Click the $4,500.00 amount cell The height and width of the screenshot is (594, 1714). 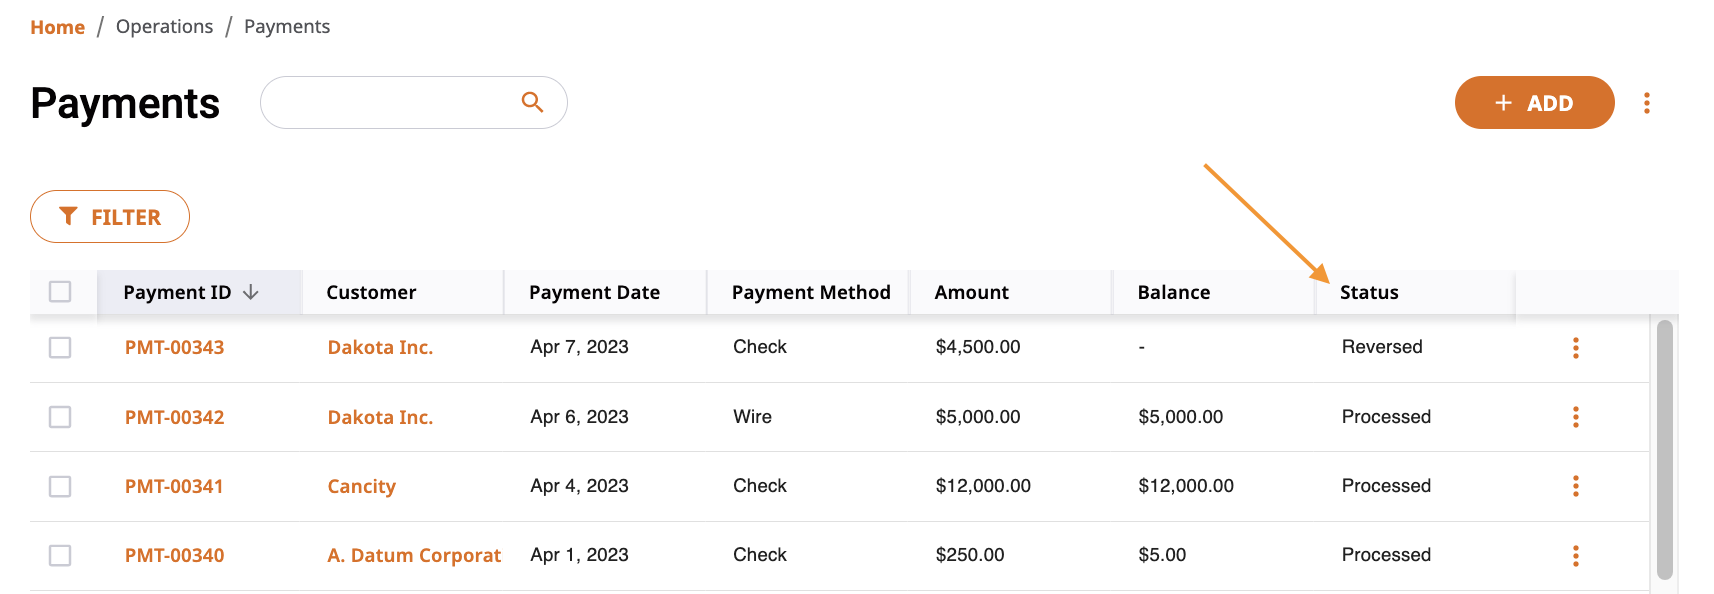pyautogui.click(x=977, y=347)
